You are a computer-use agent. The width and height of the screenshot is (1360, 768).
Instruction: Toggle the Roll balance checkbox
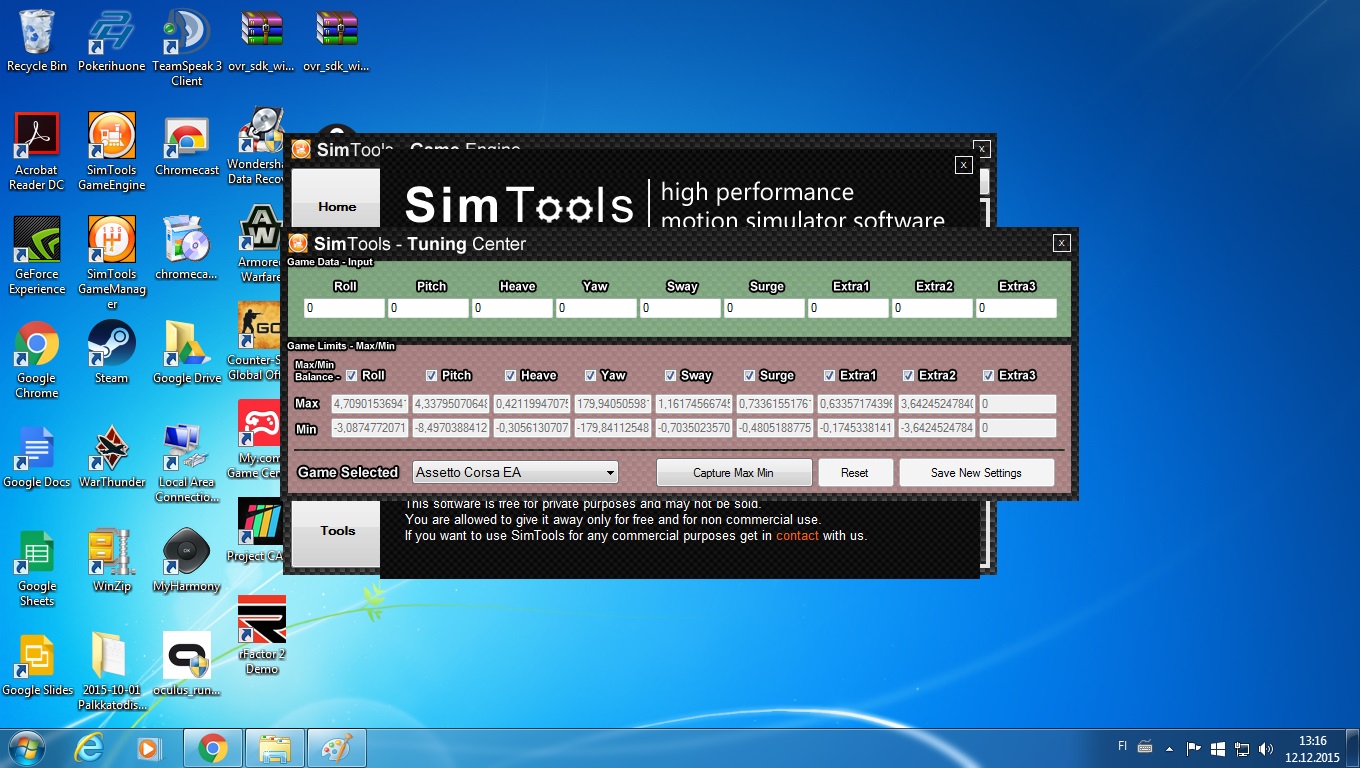(x=351, y=376)
